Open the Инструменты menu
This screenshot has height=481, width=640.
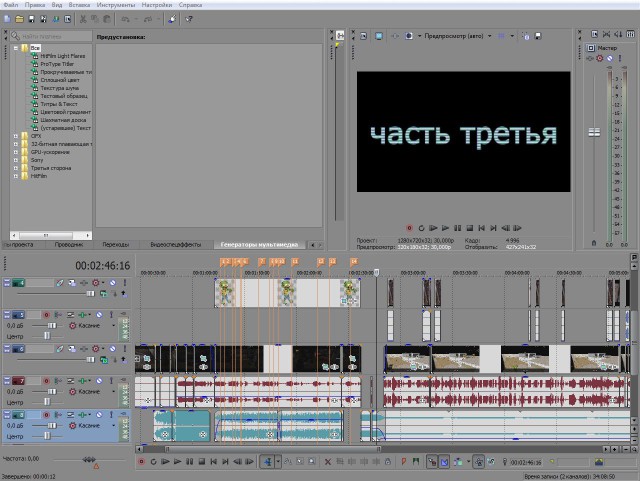[115, 5]
